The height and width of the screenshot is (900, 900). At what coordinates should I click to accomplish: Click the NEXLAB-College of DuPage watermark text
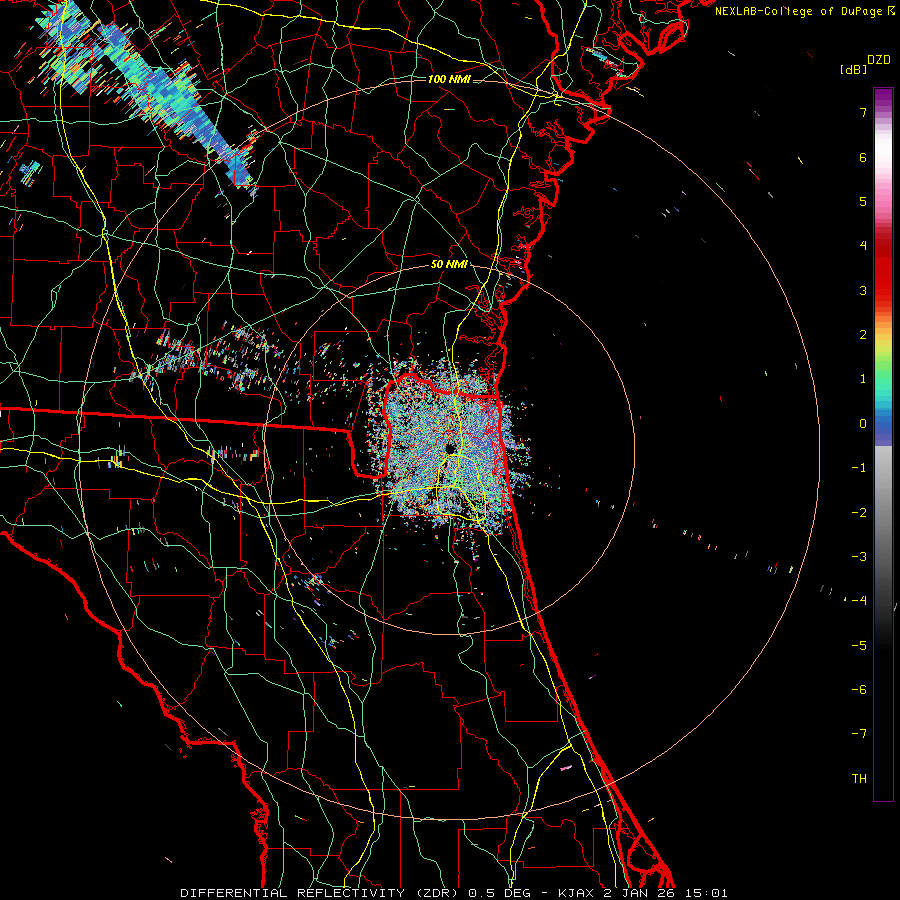799,11
